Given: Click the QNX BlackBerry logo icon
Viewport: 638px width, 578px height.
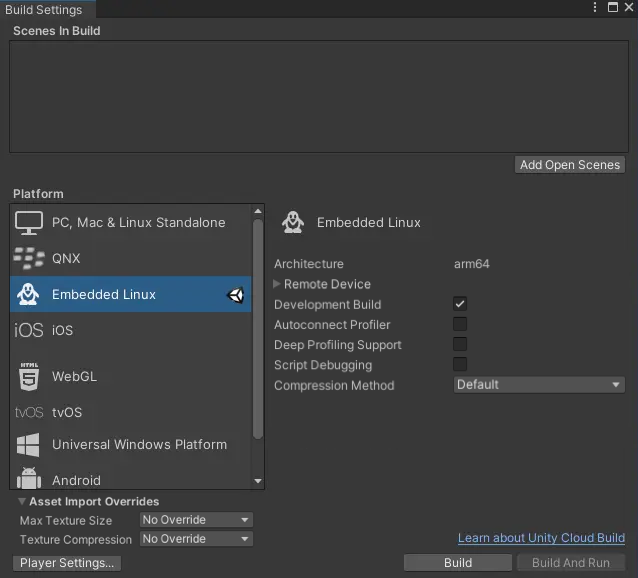Looking at the screenshot, I should [x=28, y=258].
